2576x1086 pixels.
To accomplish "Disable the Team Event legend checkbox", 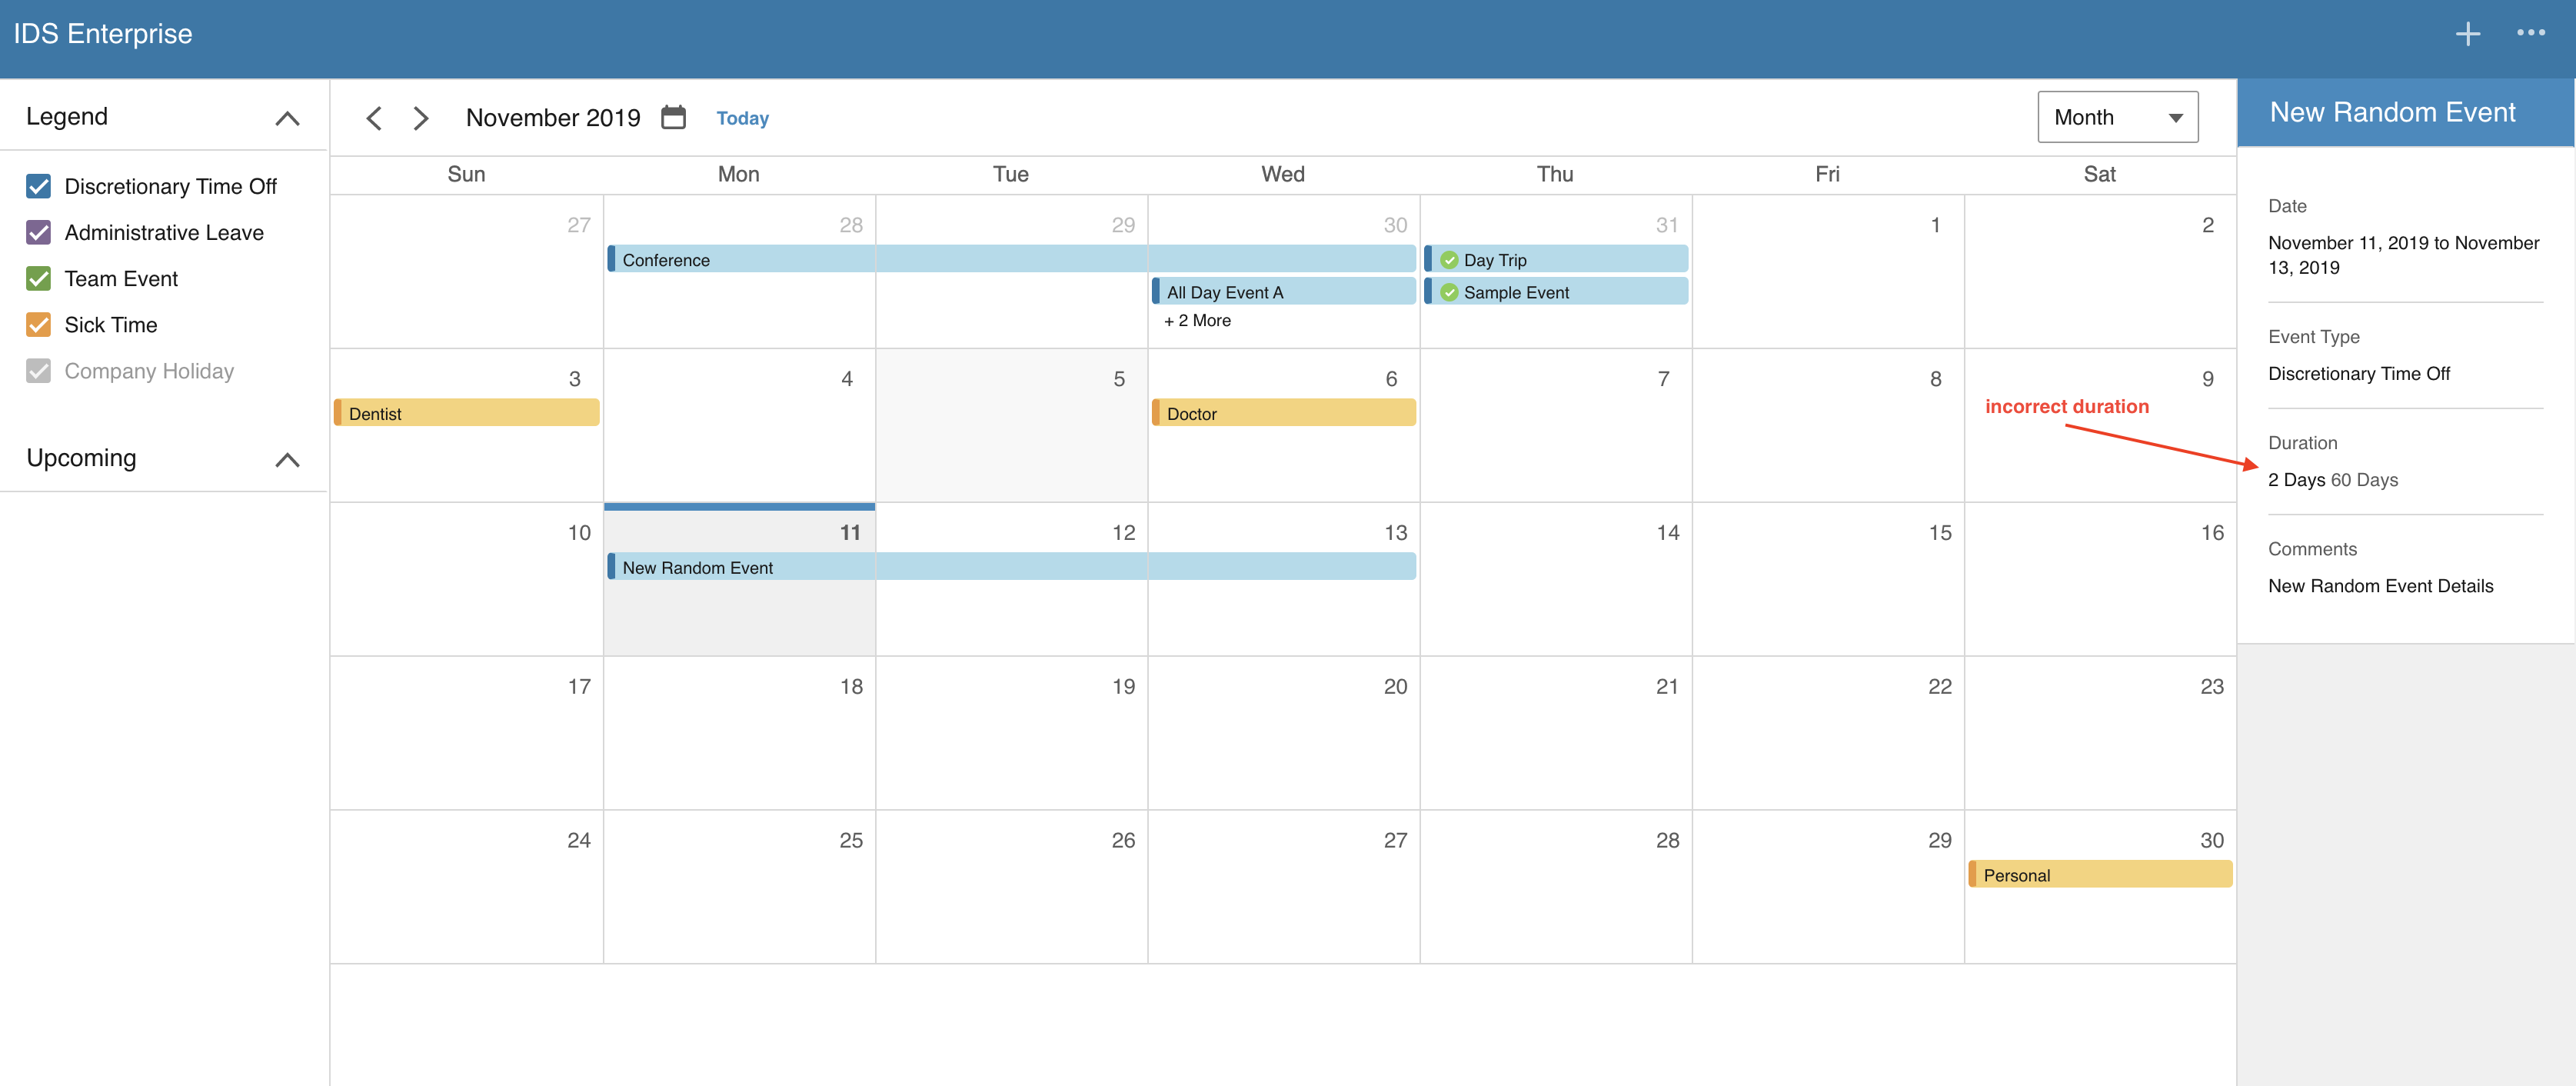I will tap(38, 278).
